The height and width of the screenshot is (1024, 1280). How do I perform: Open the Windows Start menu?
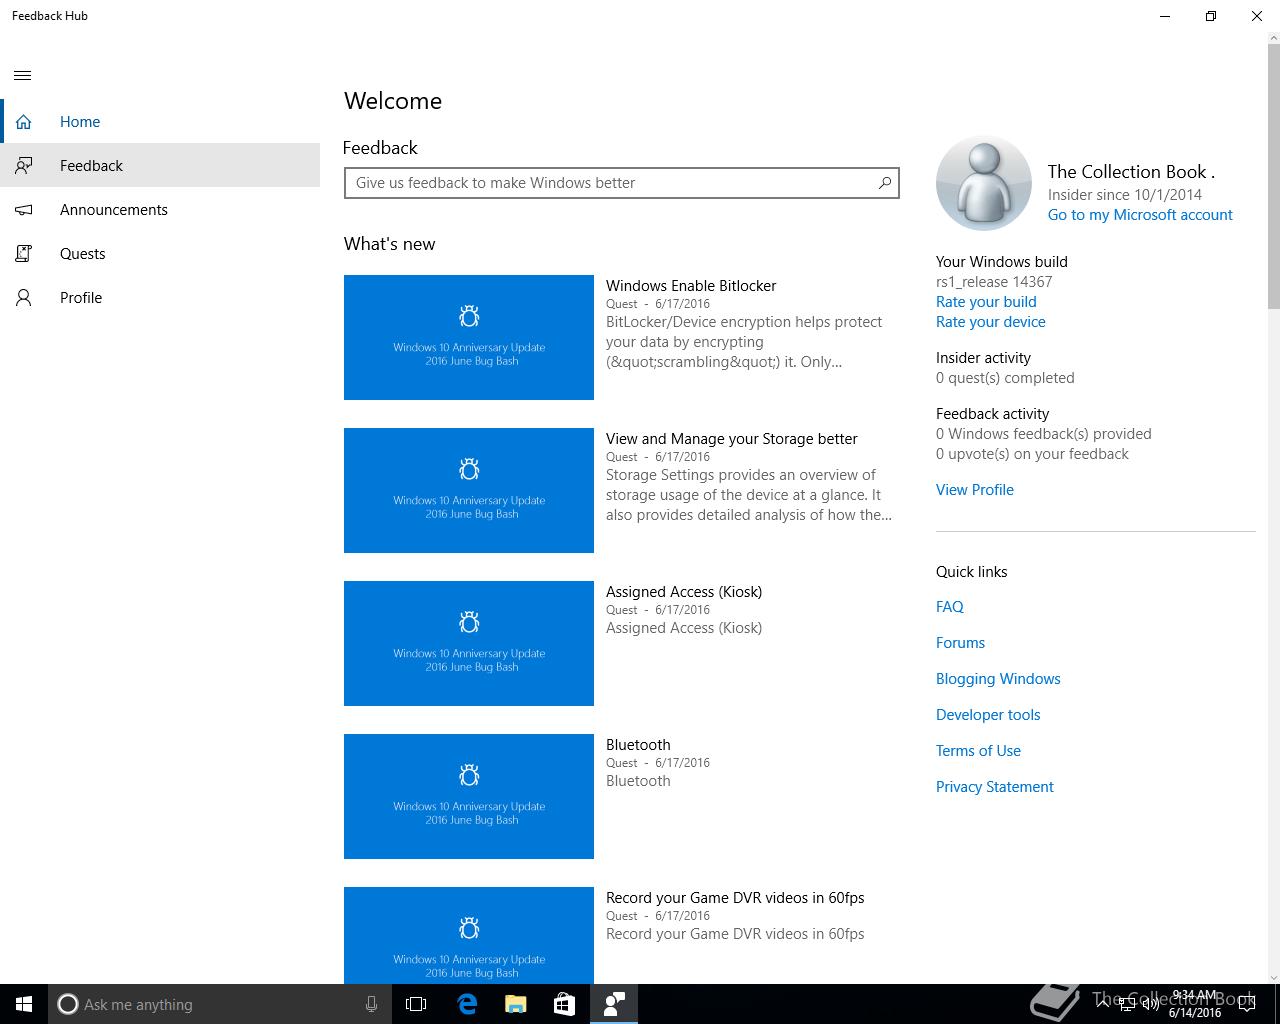[x=24, y=1004]
